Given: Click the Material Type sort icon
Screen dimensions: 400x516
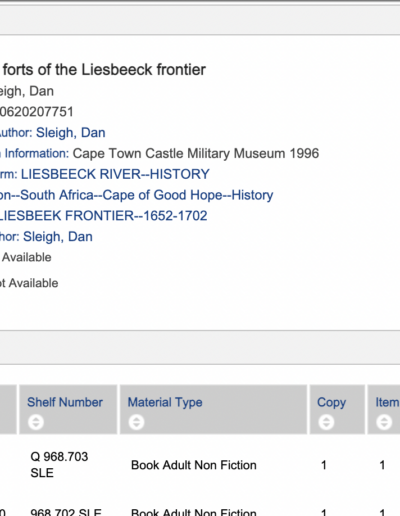Looking at the screenshot, I should pyautogui.click(x=136, y=422).
